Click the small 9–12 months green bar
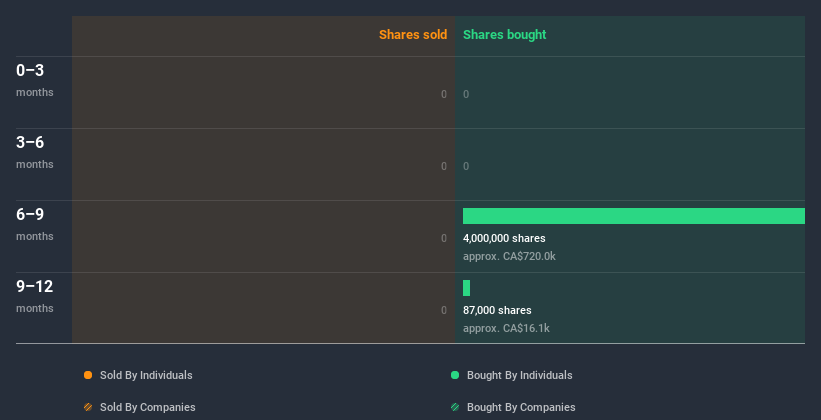 click(x=467, y=288)
